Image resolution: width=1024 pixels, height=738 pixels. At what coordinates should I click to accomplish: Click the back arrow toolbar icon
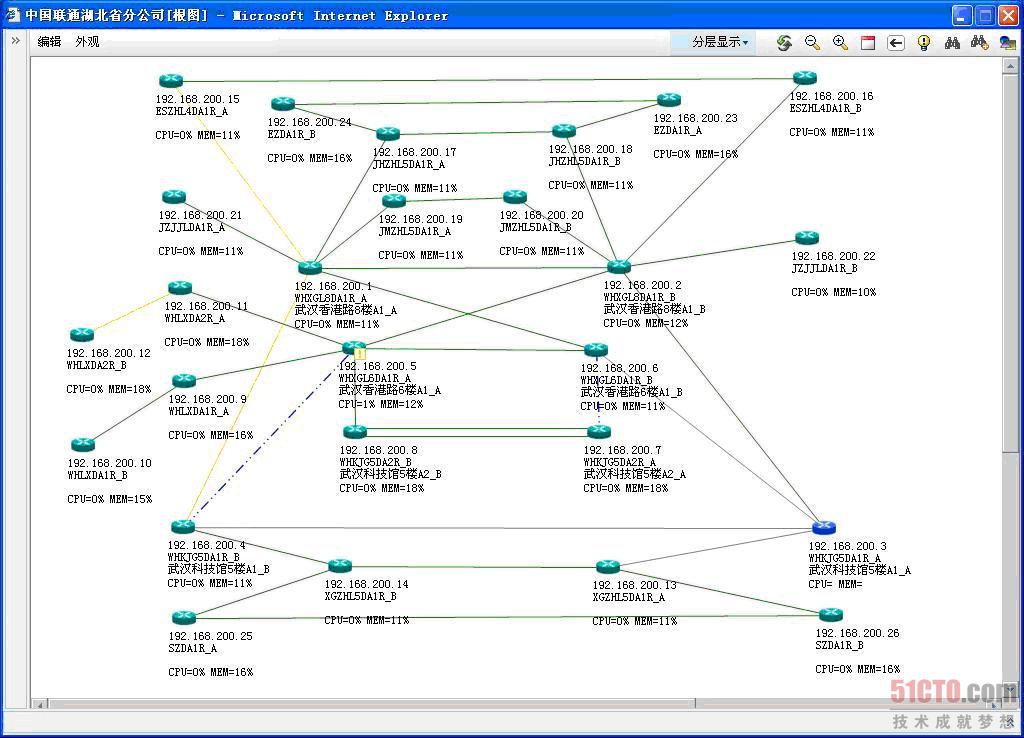click(896, 43)
